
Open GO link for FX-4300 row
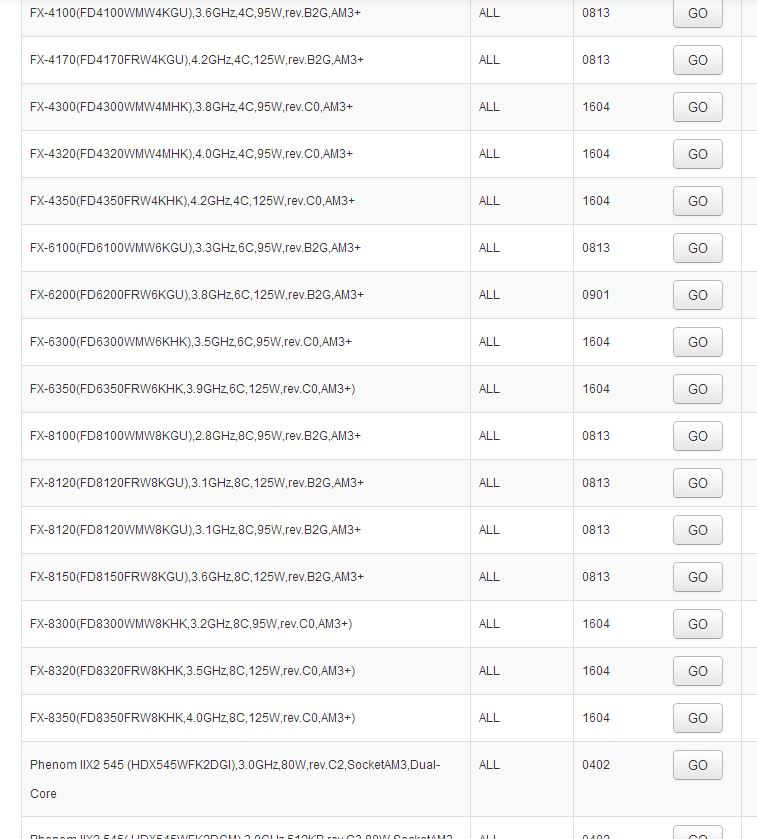[x=698, y=107]
